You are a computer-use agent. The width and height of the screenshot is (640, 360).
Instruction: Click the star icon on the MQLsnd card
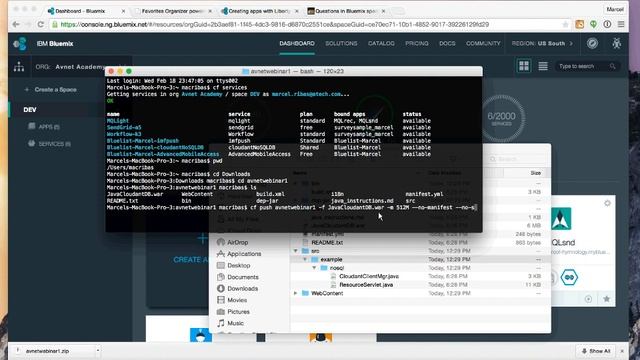pos(607,299)
